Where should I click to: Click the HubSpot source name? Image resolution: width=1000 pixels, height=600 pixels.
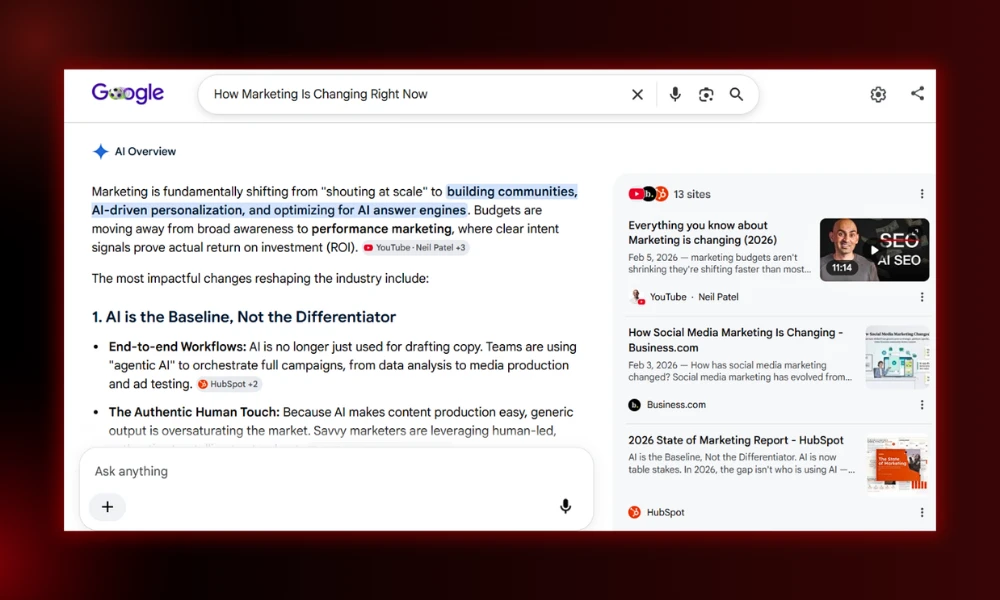coord(665,513)
